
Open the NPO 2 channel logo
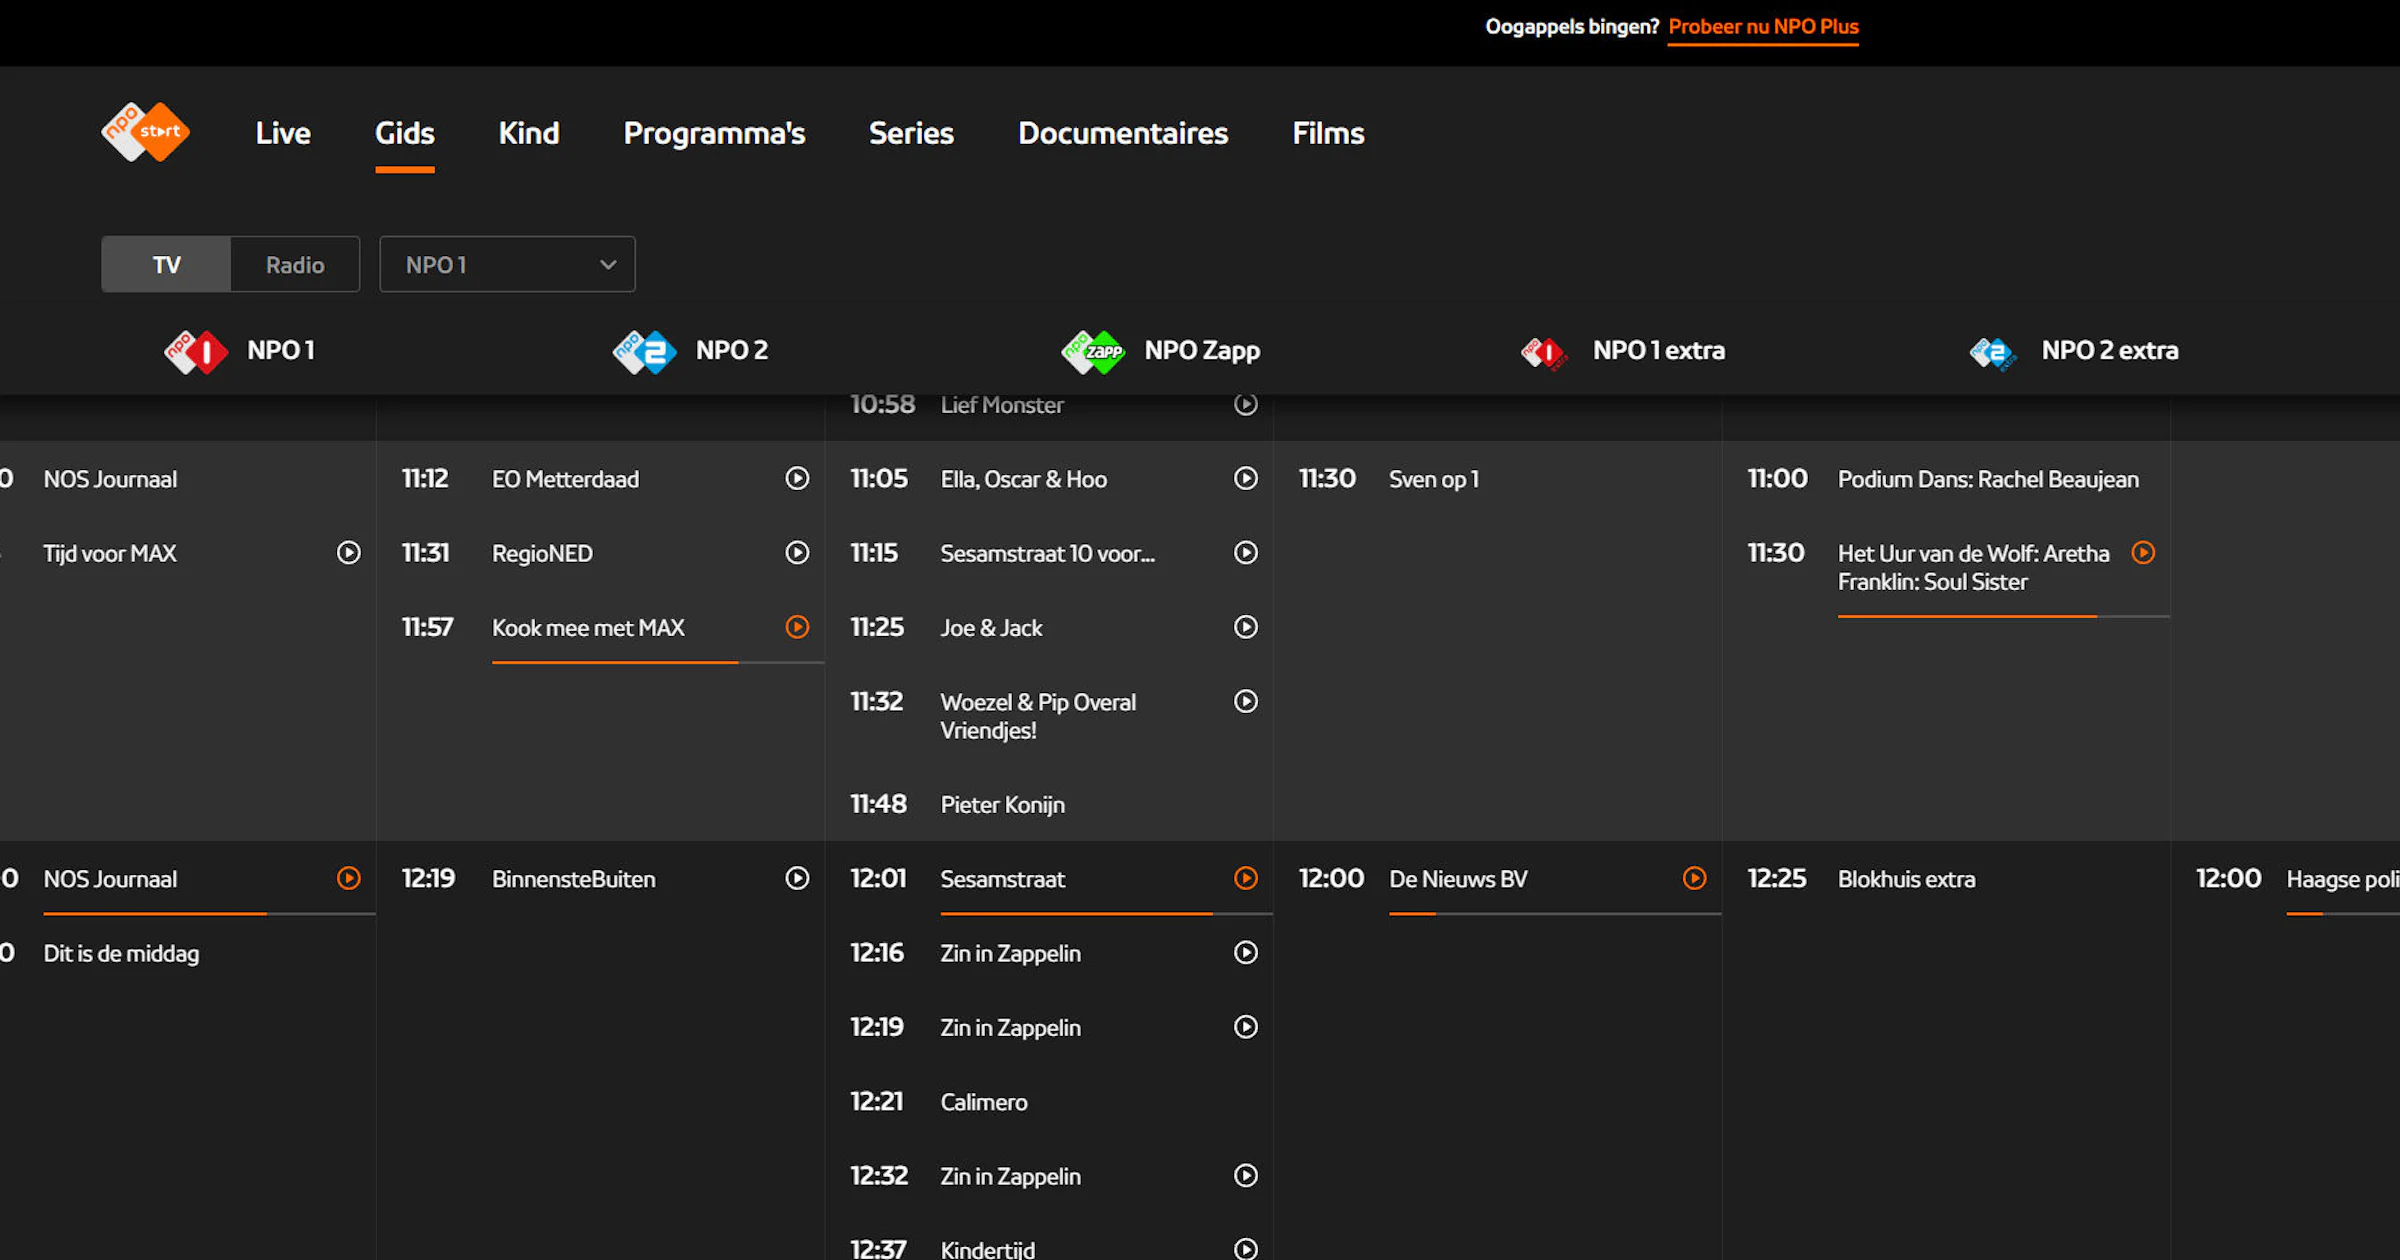pyautogui.click(x=645, y=351)
